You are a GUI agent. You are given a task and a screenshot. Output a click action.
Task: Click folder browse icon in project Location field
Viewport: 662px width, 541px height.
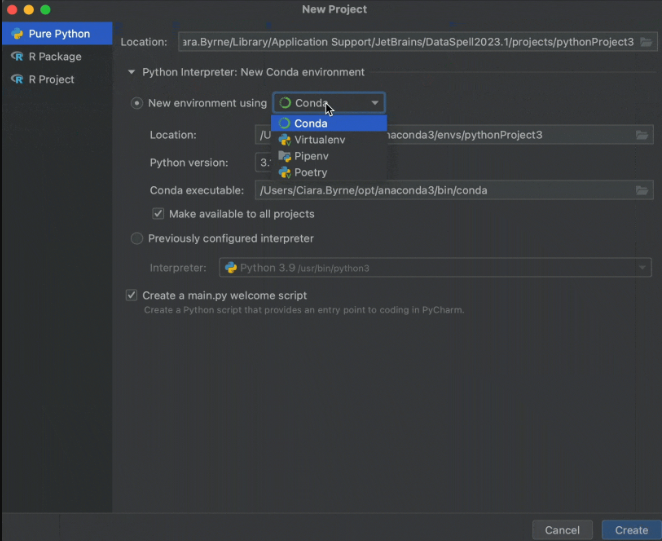pos(647,42)
